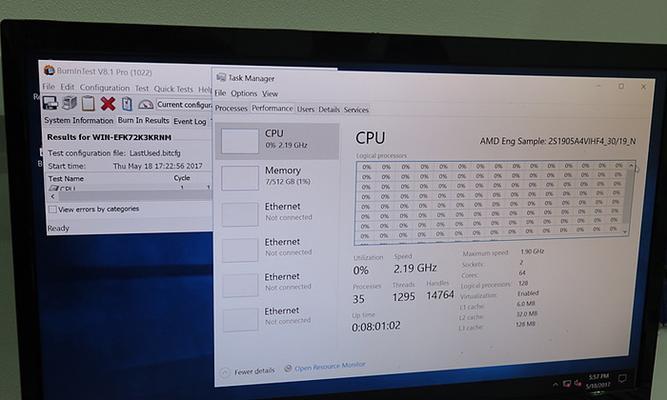
Task: Open Resource Monitor link
Action: 330,366
